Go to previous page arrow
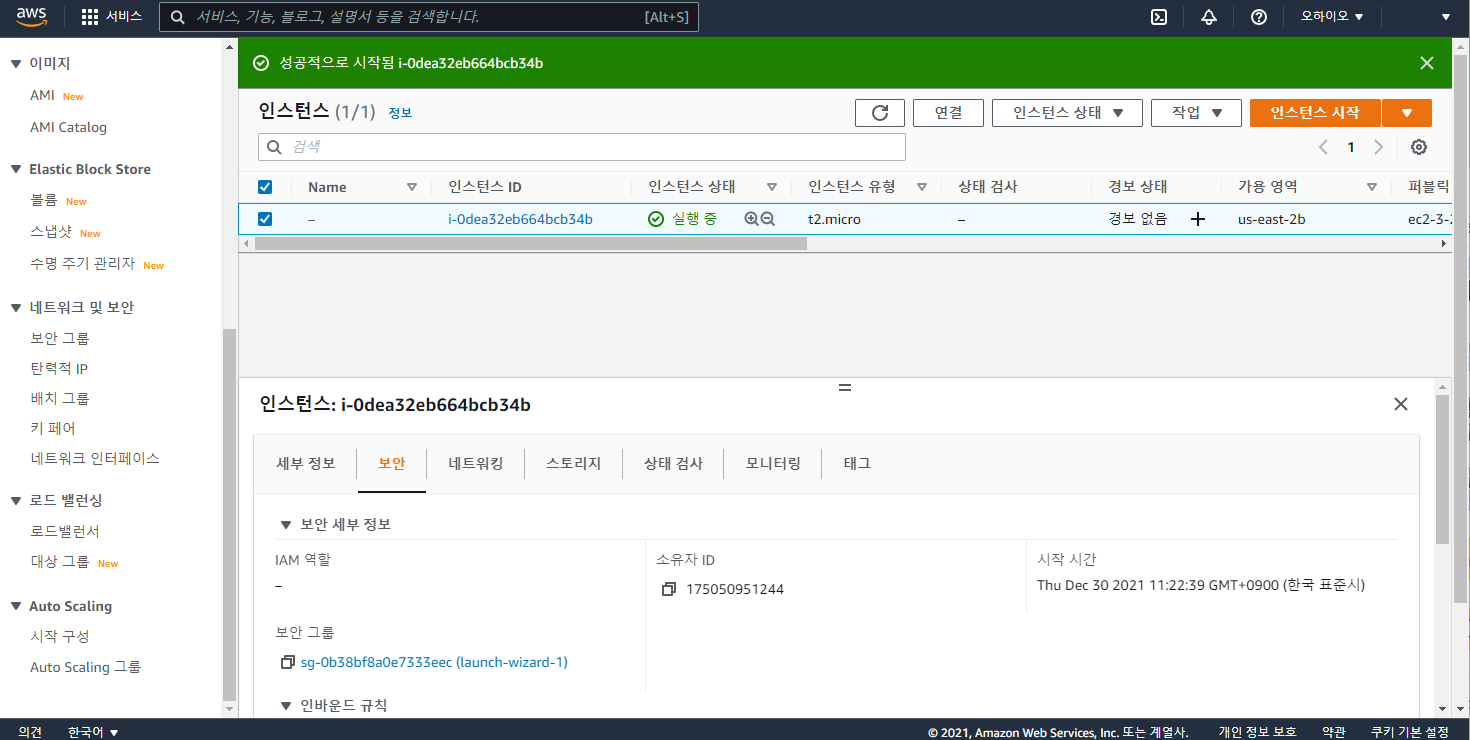Image resolution: width=1470 pixels, height=740 pixels. point(1323,147)
